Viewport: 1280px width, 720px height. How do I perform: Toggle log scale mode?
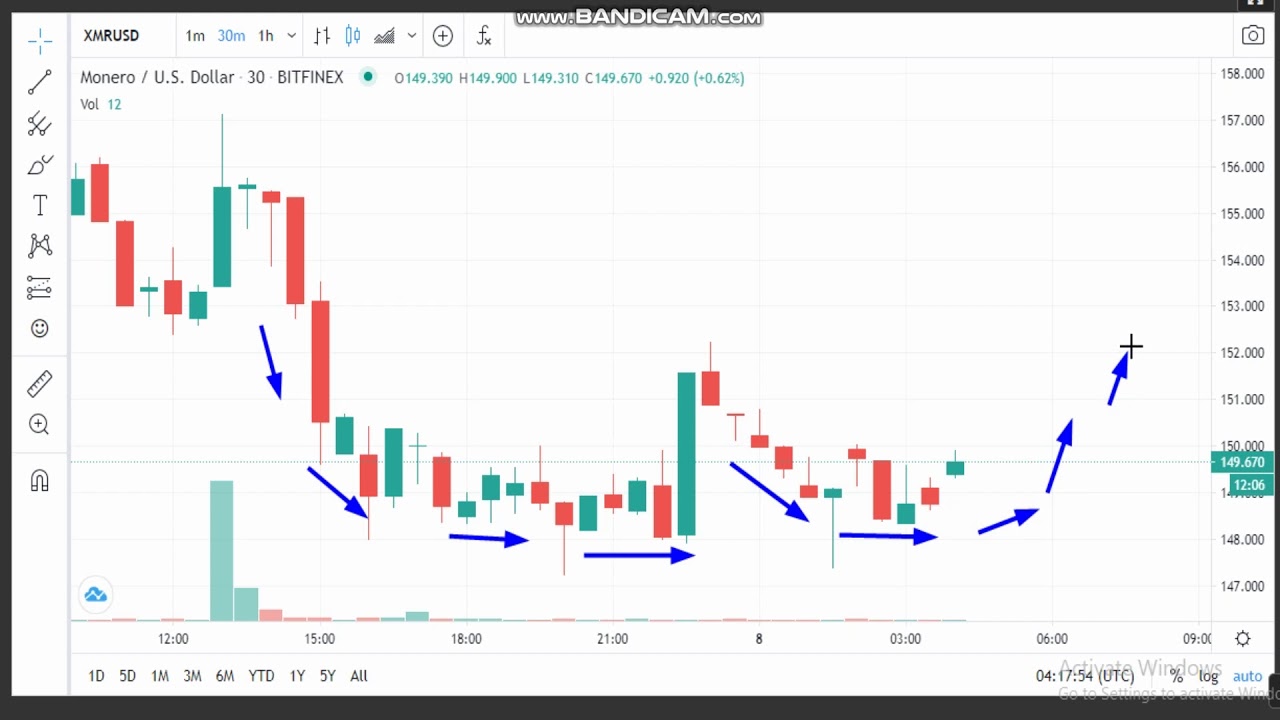point(1209,676)
